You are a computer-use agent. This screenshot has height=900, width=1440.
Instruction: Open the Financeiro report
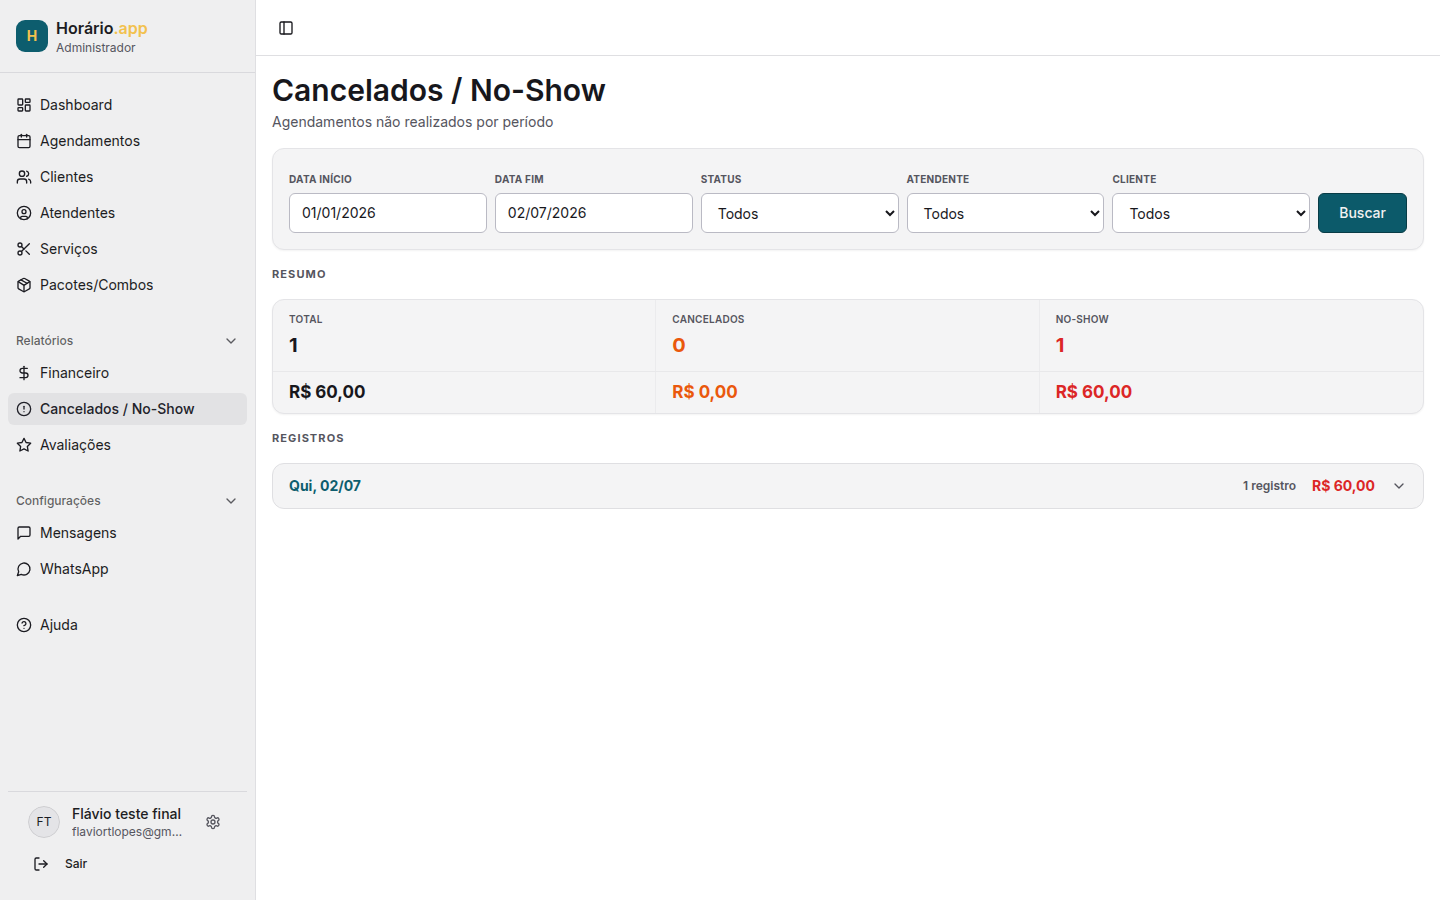127,373
